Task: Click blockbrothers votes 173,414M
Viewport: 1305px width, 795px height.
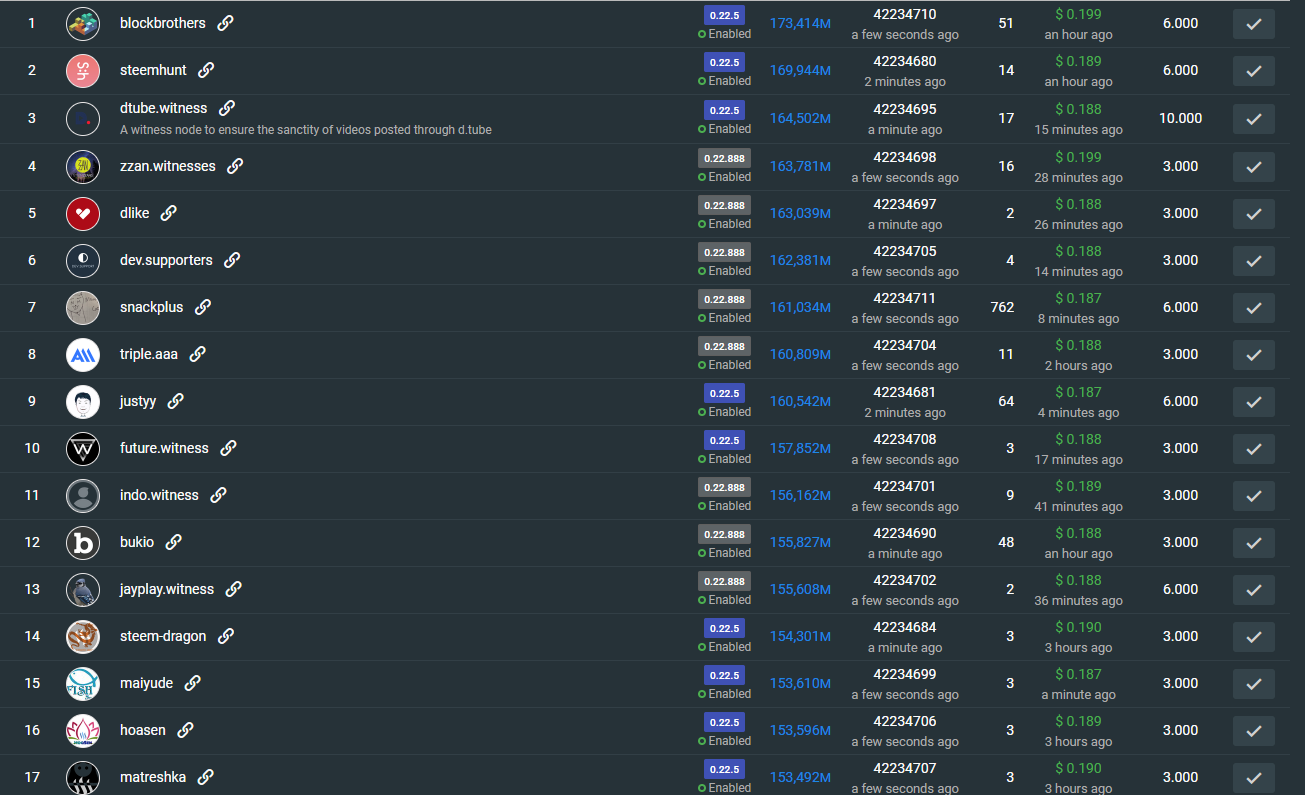Action: click(x=800, y=23)
